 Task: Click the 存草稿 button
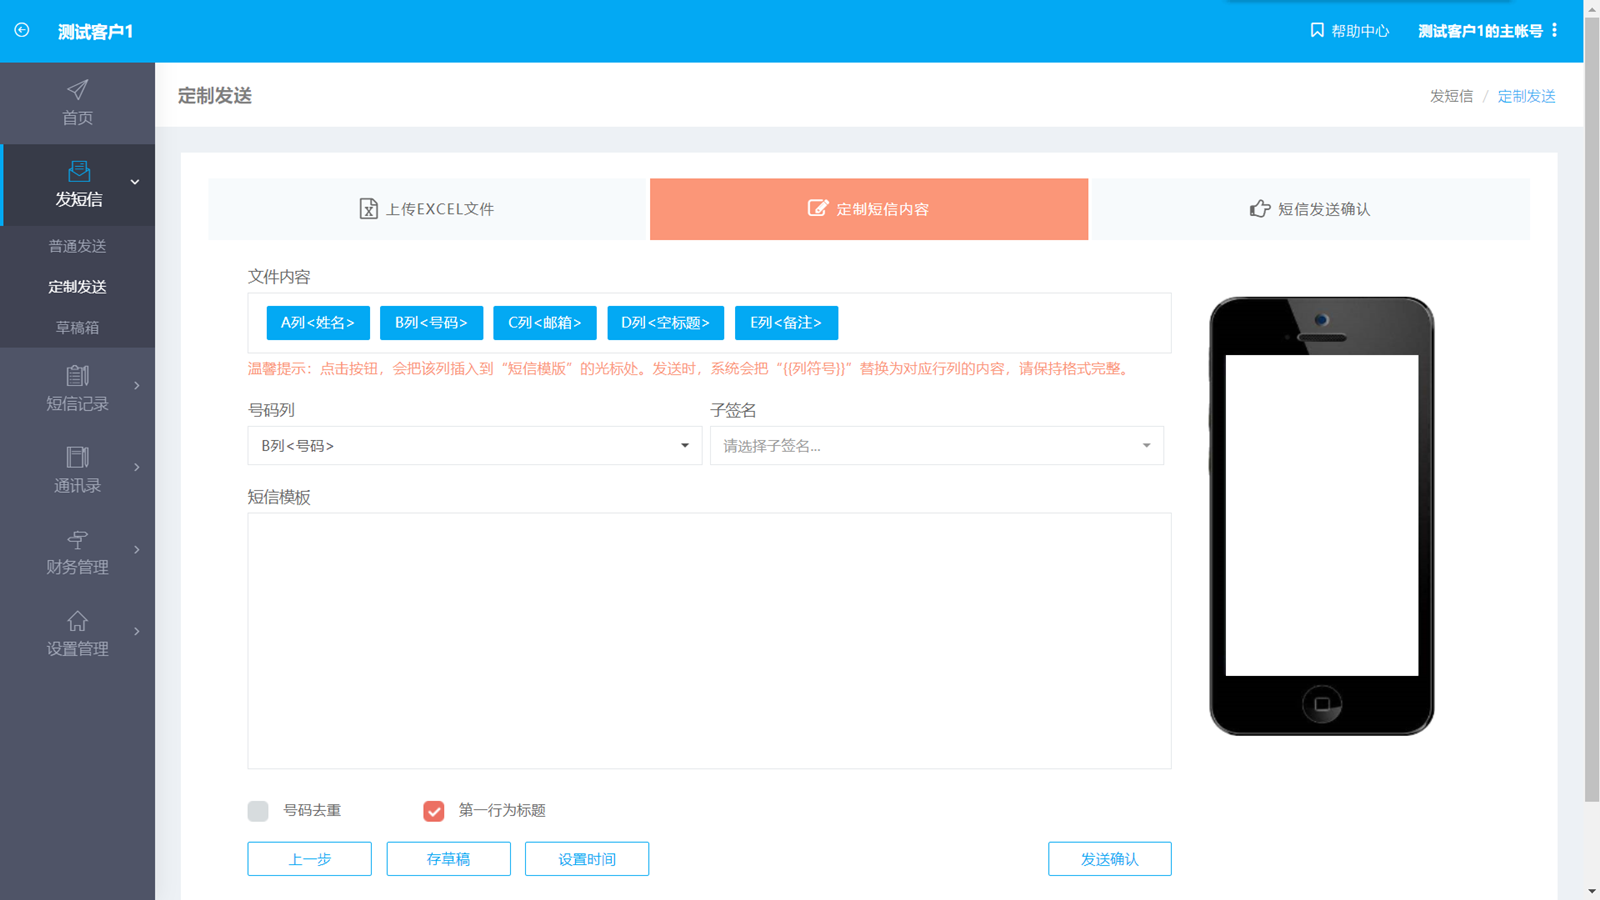coord(448,859)
